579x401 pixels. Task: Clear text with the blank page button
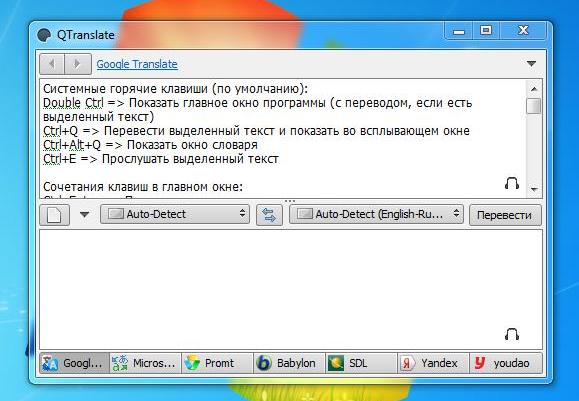click(54, 215)
